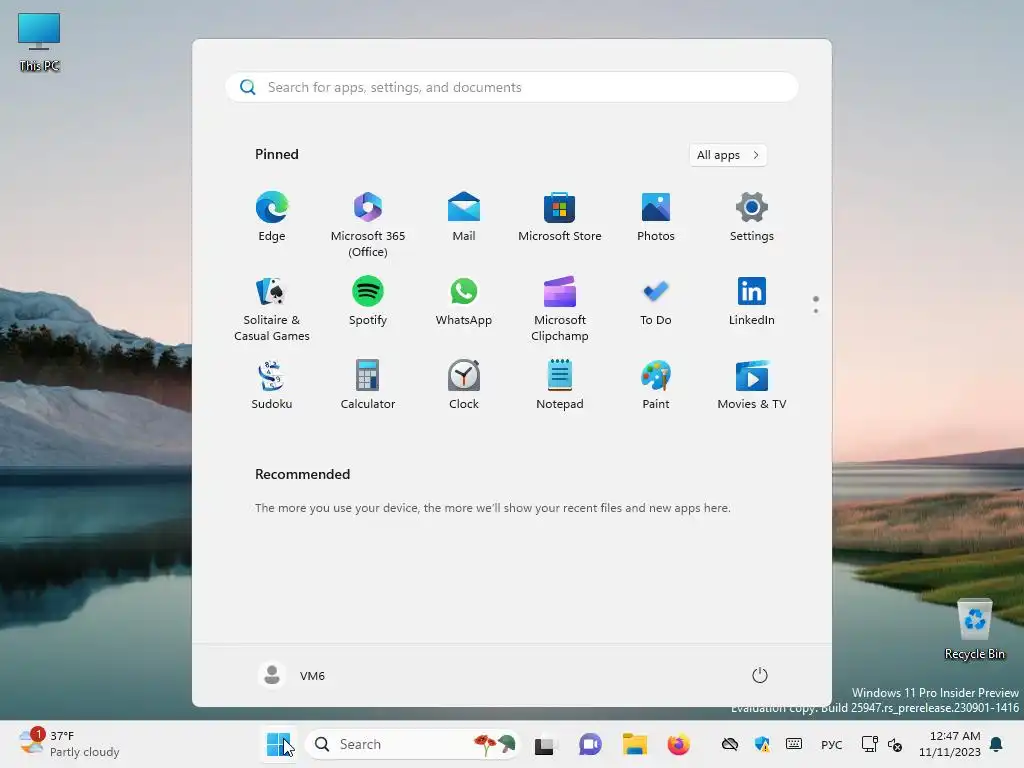Open touch keyboard tray icon
1024x768 pixels.
(793, 744)
